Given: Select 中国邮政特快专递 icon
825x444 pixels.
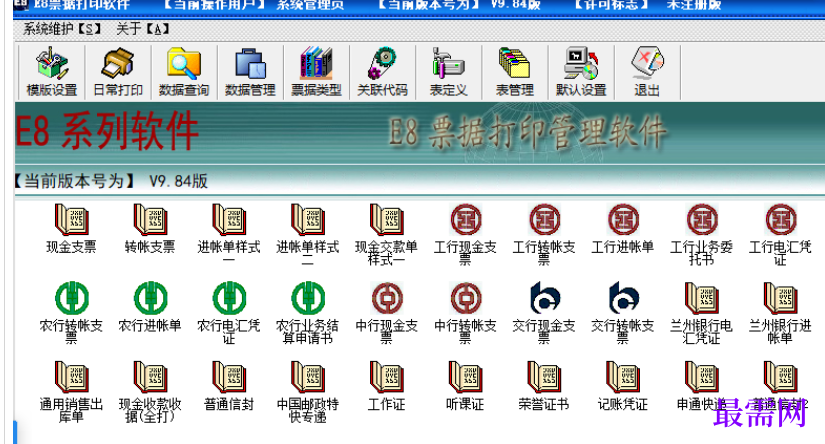Looking at the screenshot, I should pyautogui.click(x=308, y=377).
